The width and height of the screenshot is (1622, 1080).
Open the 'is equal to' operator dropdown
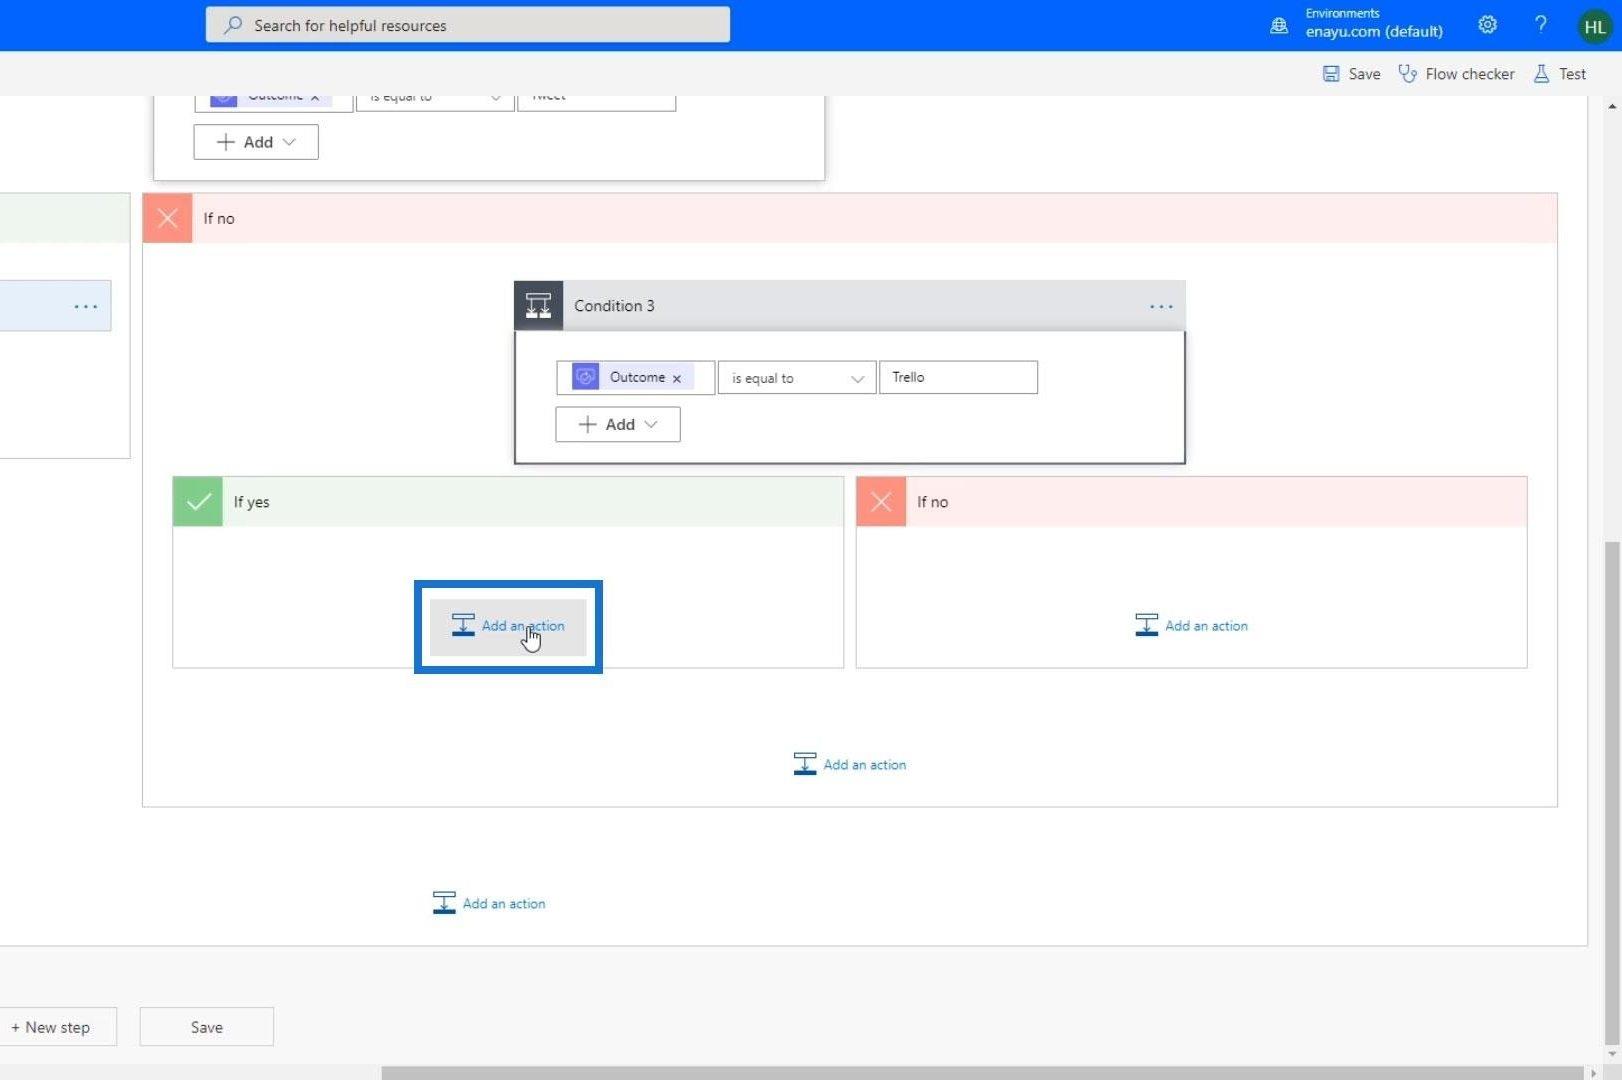click(x=797, y=378)
